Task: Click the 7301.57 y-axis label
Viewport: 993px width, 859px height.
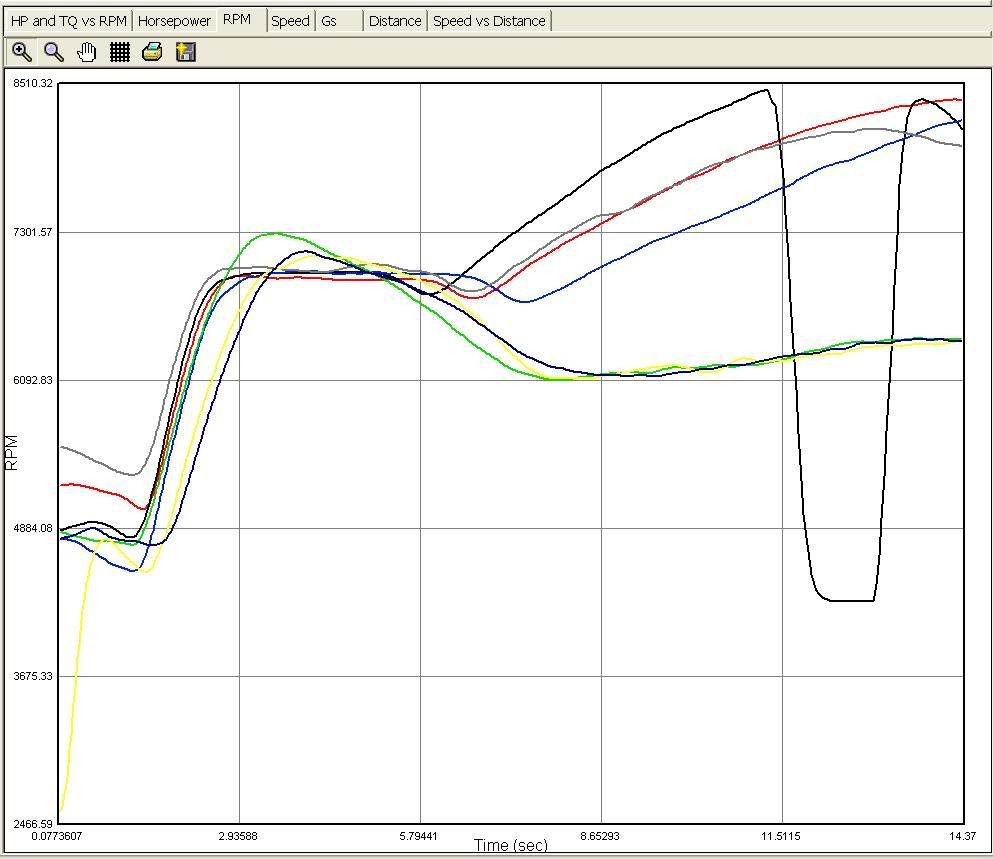Action: click(x=33, y=232)
